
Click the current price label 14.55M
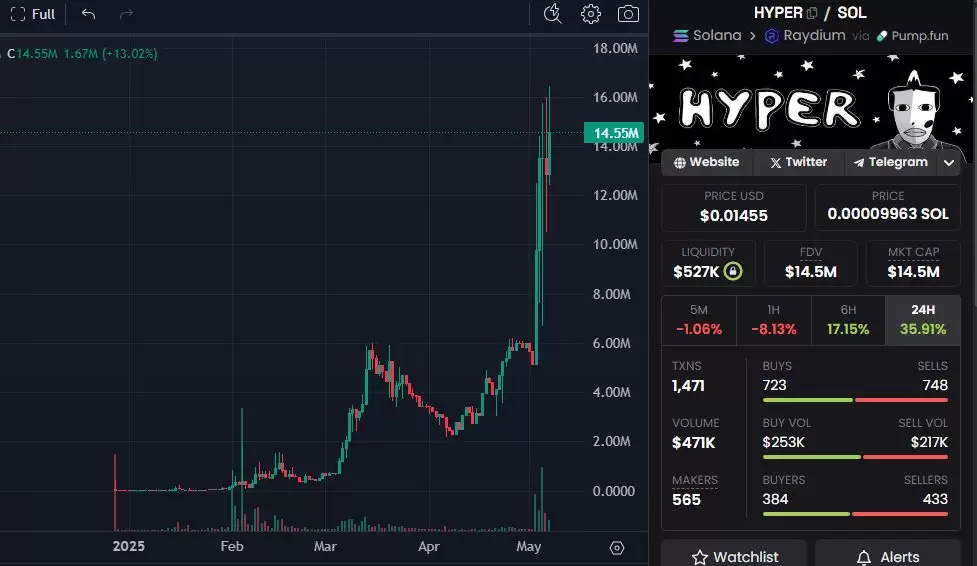(614, 133)
